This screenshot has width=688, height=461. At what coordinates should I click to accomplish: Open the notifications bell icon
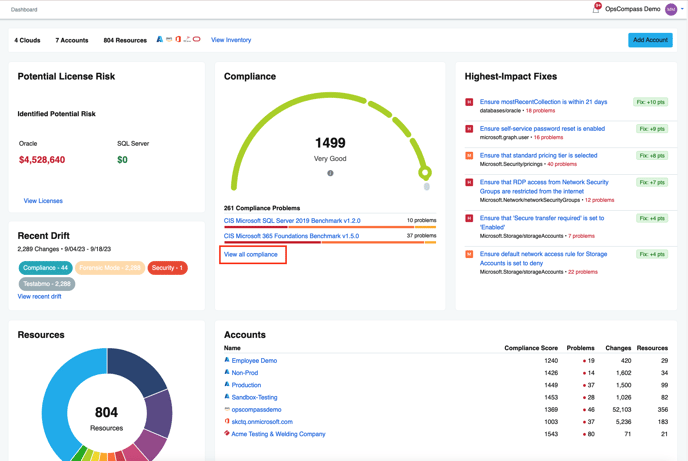[x=595, y=9]
